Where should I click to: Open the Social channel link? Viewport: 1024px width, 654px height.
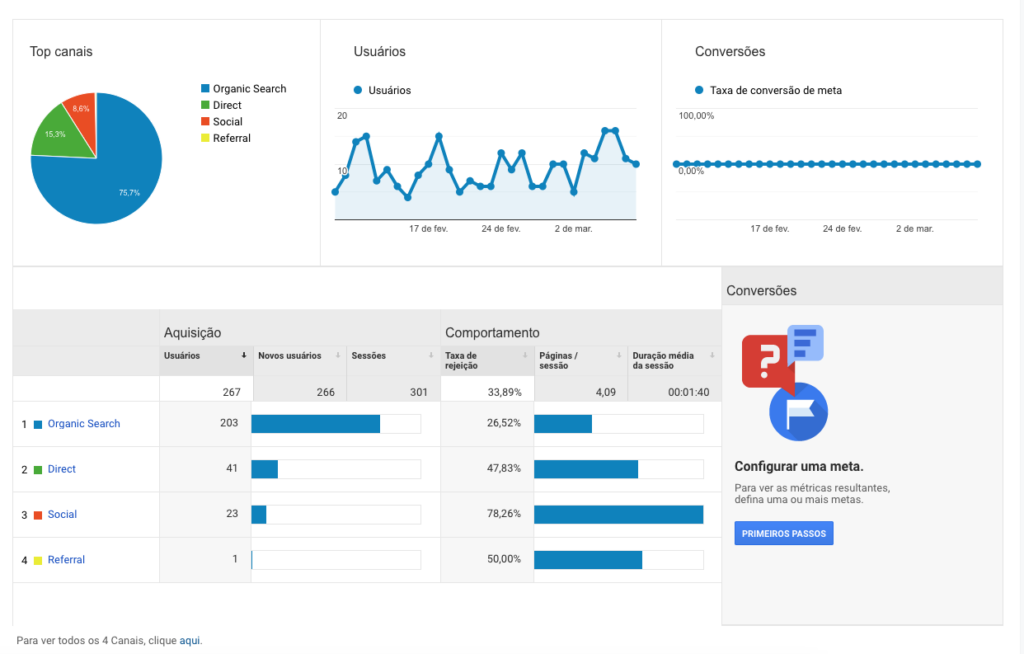tap(62, 514)
